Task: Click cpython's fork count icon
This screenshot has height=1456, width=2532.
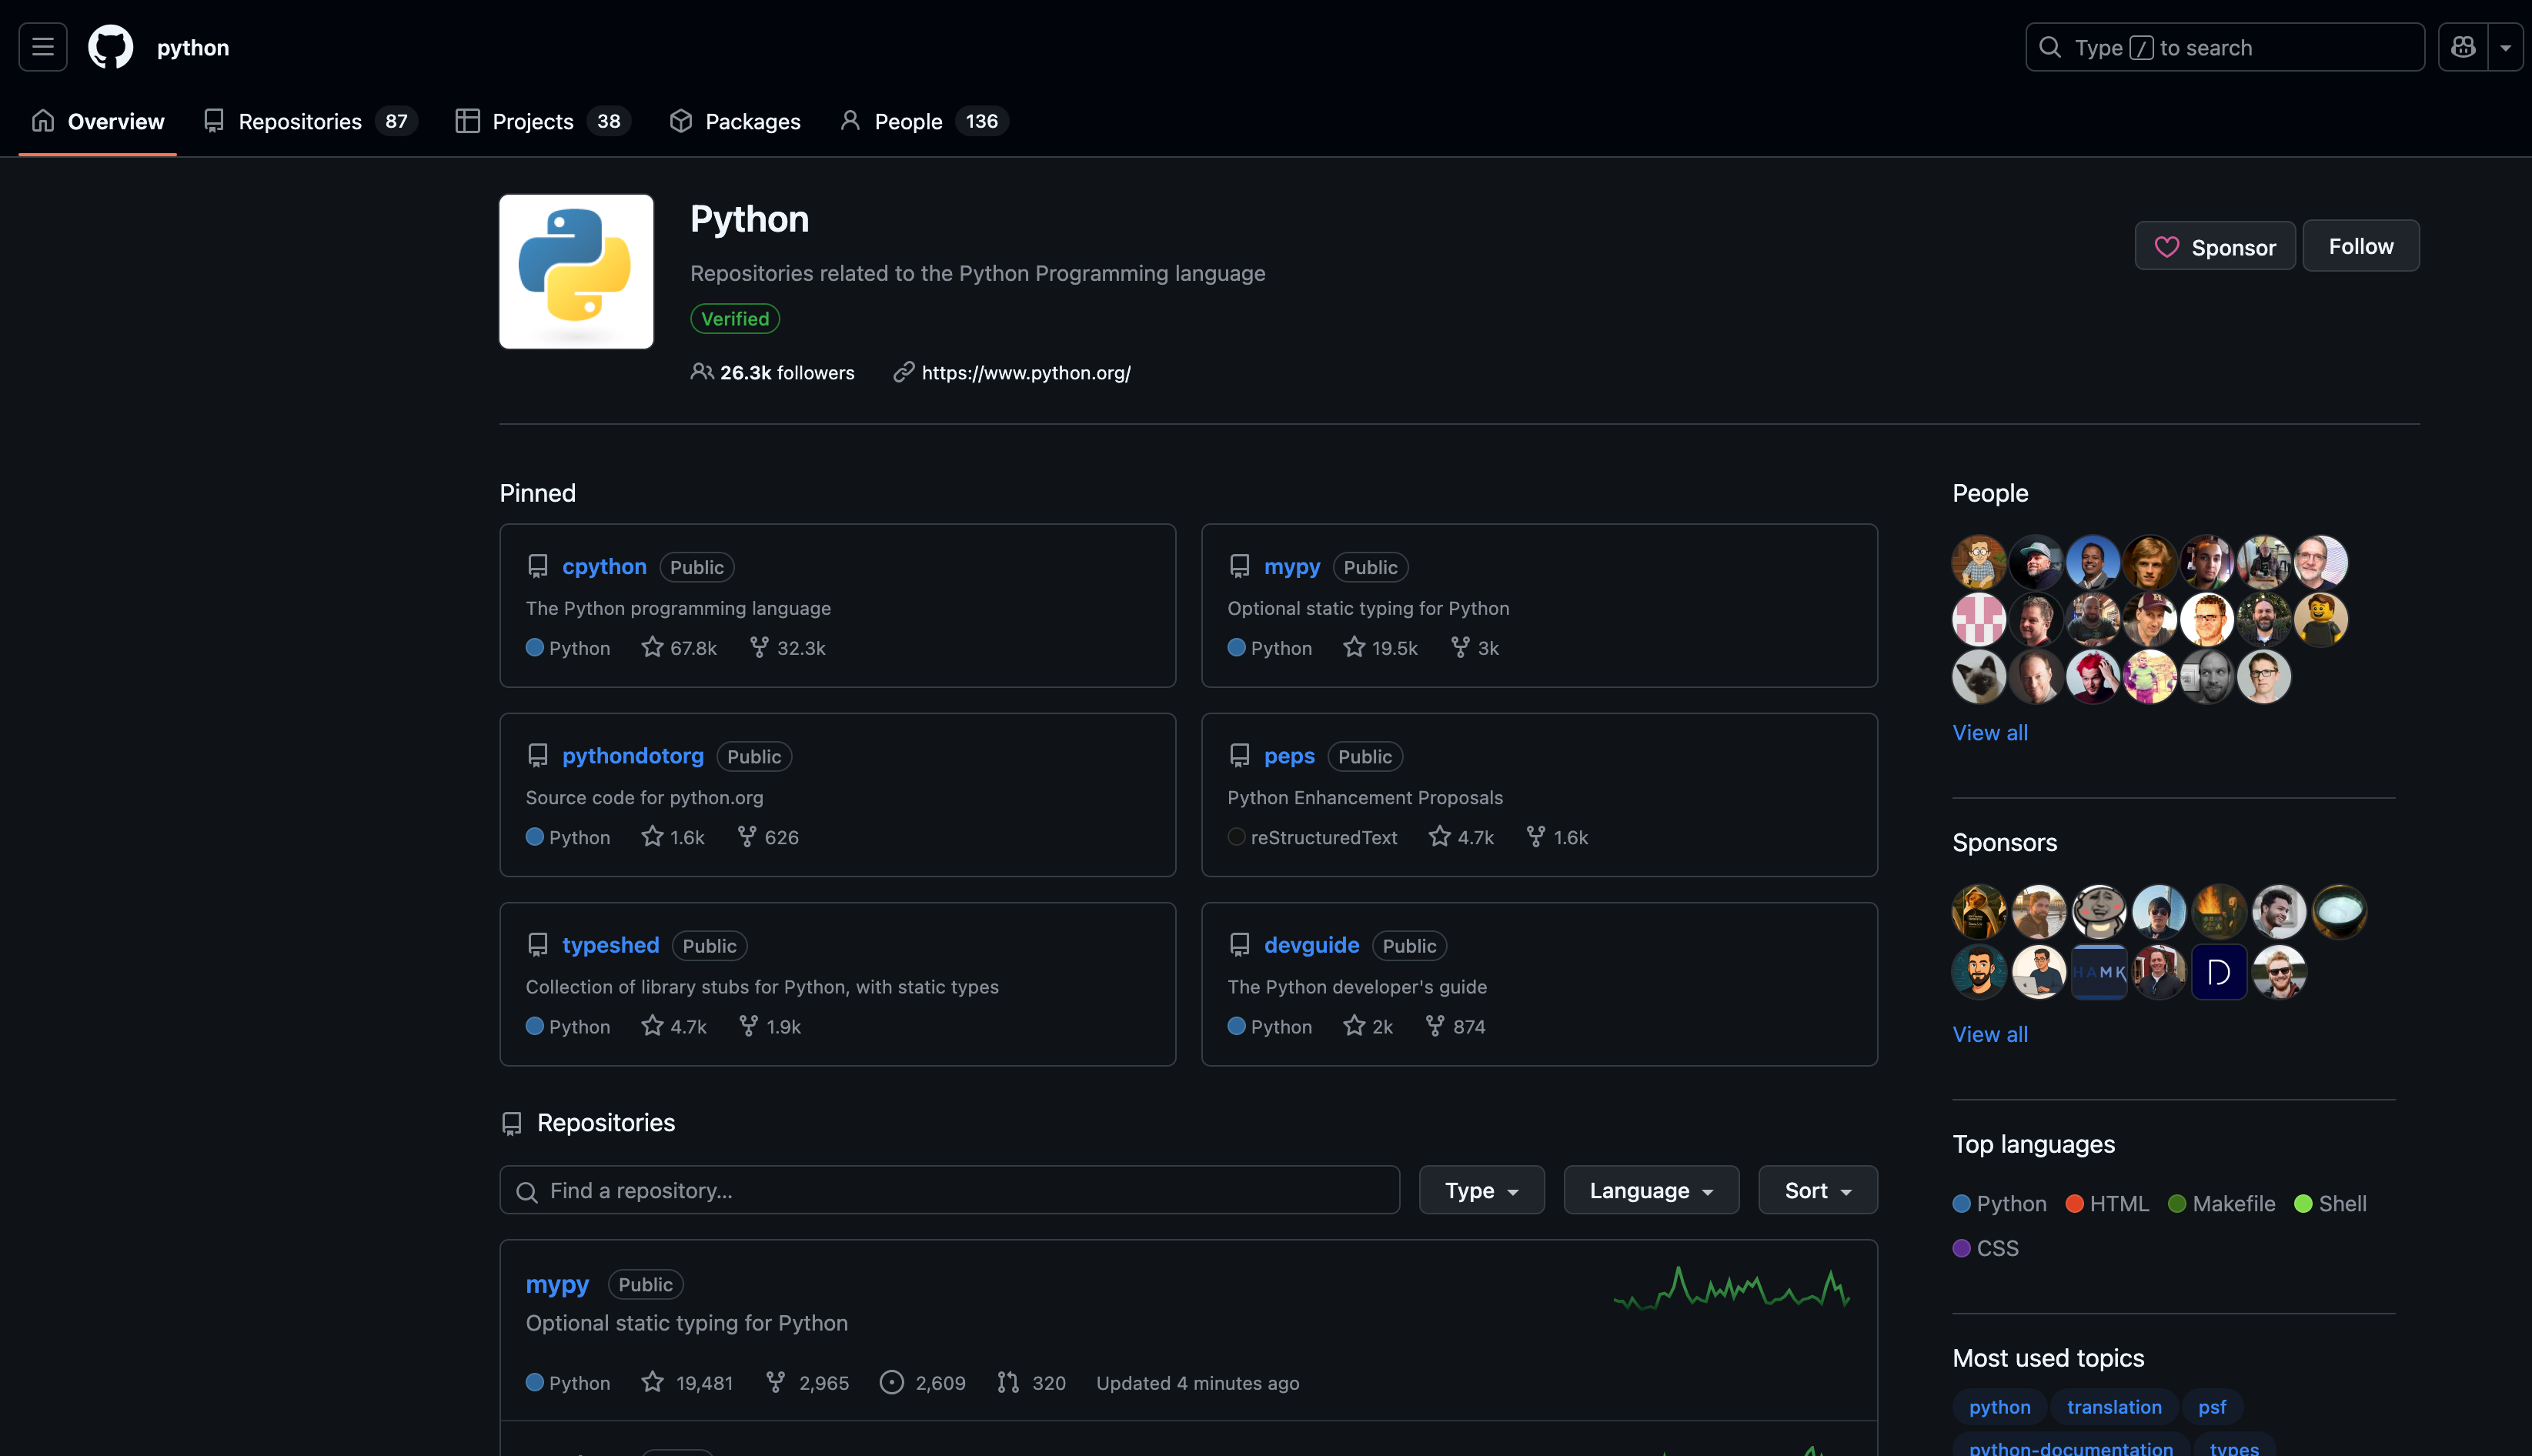Action: [x=759, y=647]
